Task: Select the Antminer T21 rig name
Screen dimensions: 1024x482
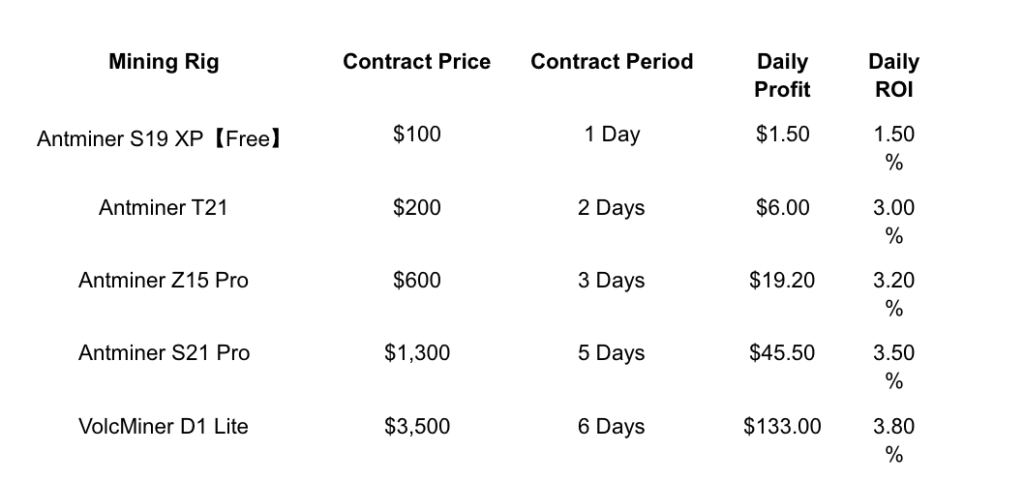Action: coord(163,208)
